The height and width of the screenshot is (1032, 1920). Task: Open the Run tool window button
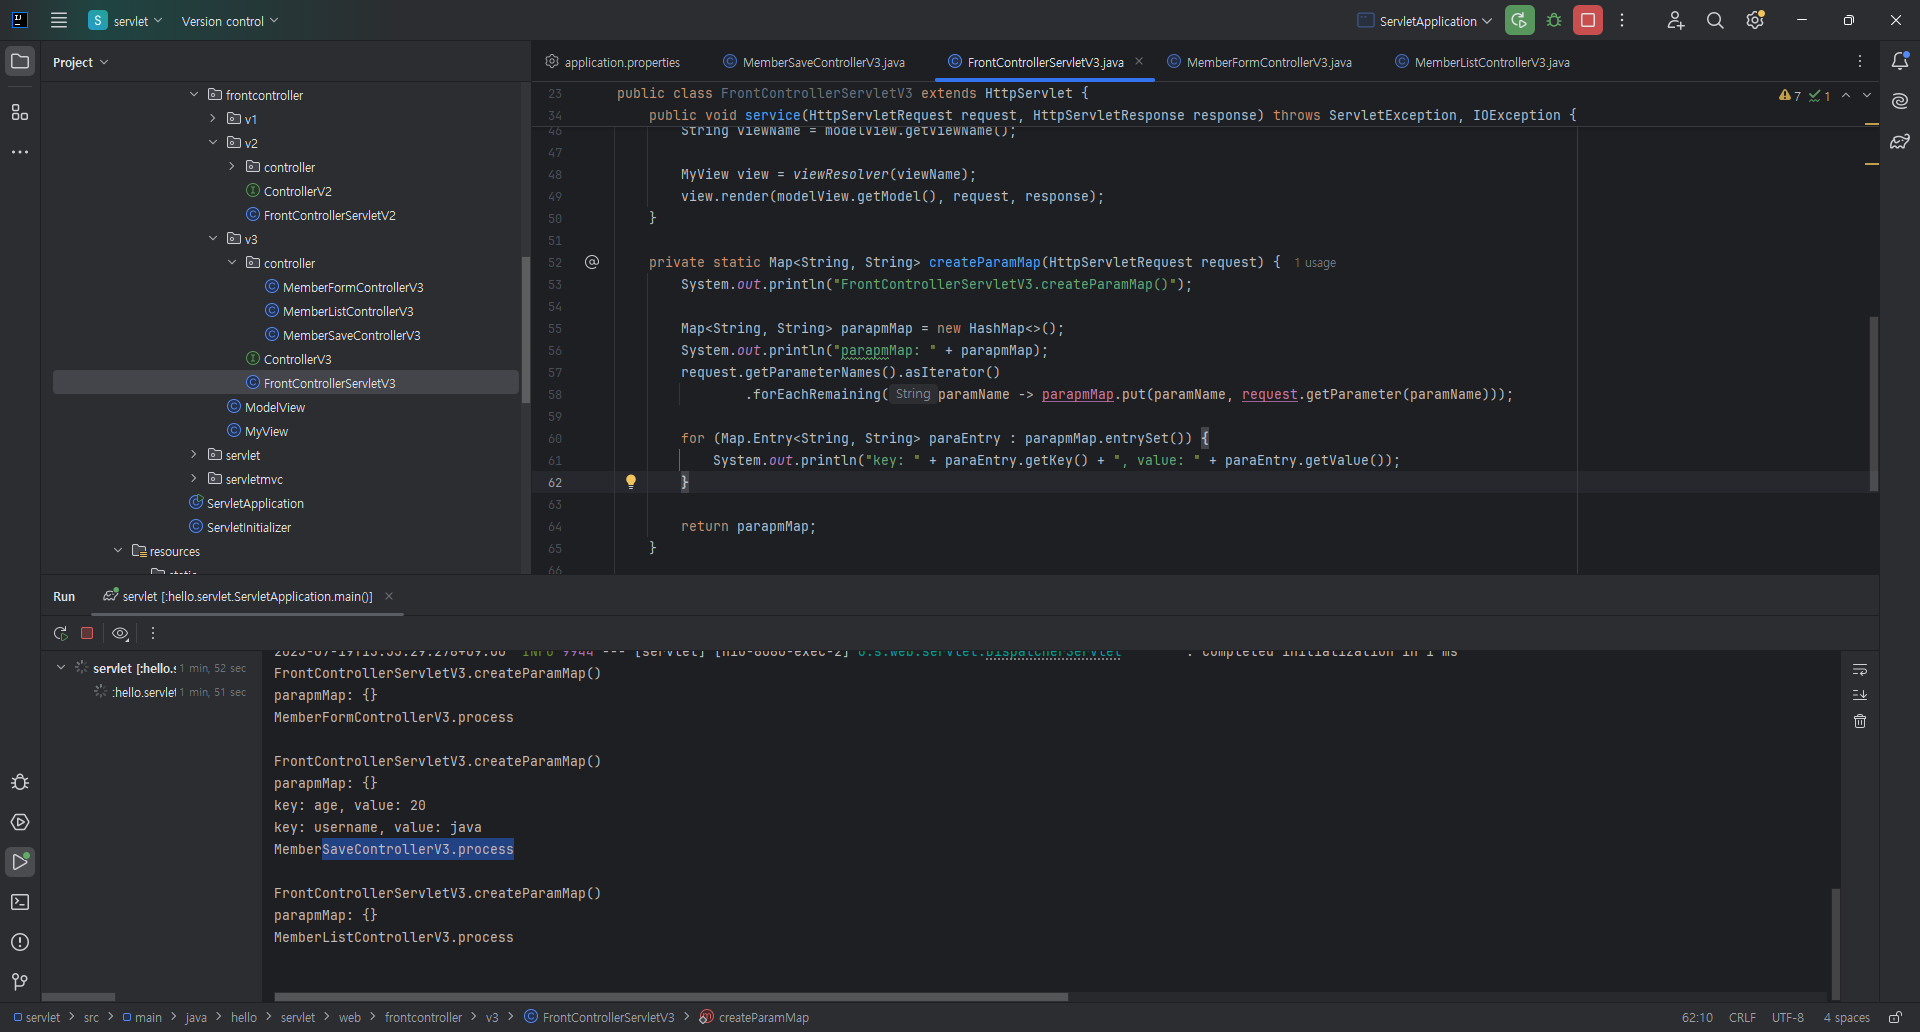20,862
